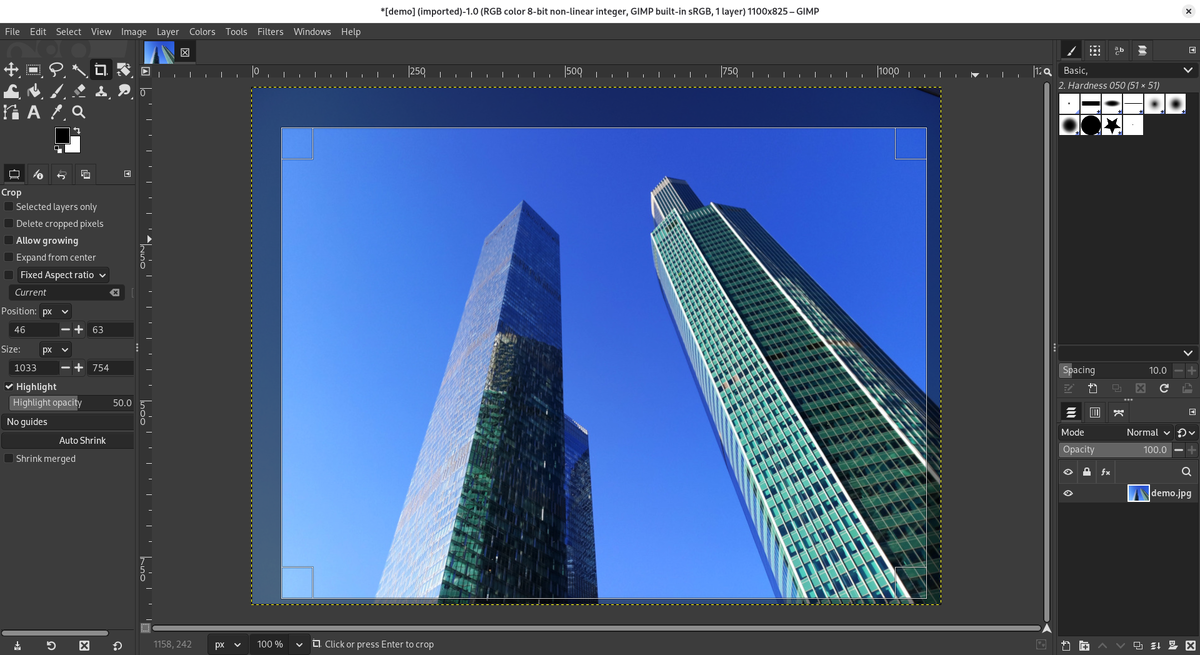This screenshot has width=1200, height=655.
Task: Select the Unified Transform tool
Action: pyautogui.click(x=124, y=70)
